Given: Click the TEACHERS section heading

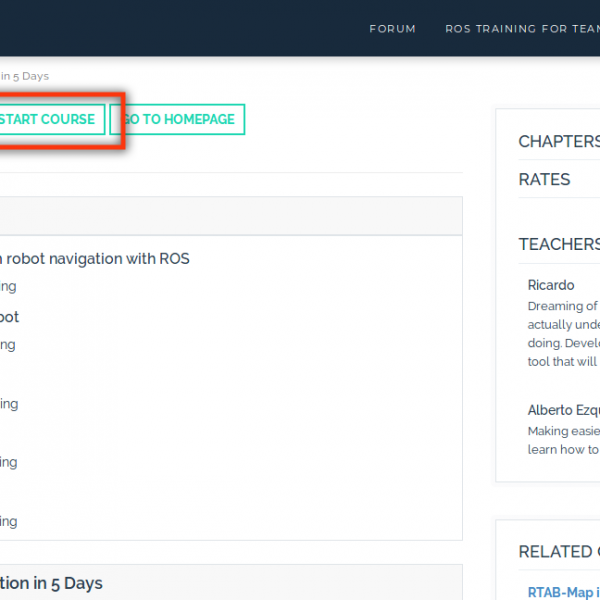Looking at the screenshot, I should (558, 244).
